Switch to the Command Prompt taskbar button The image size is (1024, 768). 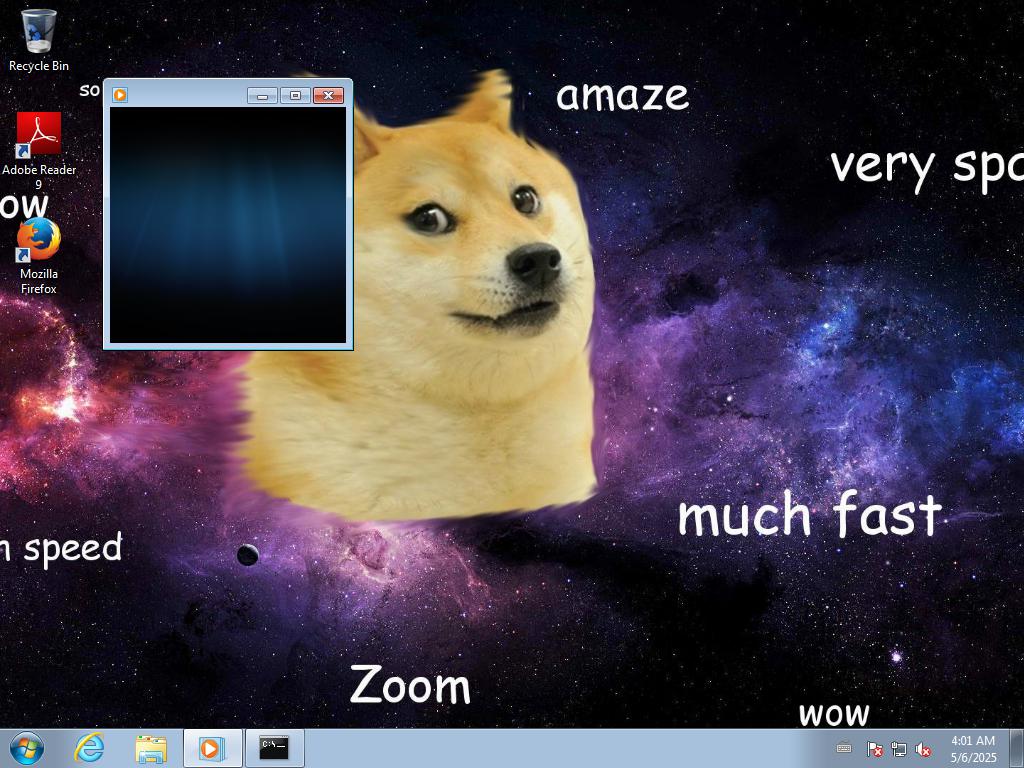274,748
